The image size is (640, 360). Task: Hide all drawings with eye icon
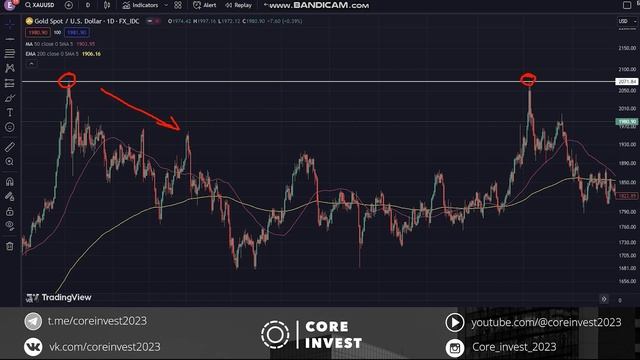coord(10,226)
